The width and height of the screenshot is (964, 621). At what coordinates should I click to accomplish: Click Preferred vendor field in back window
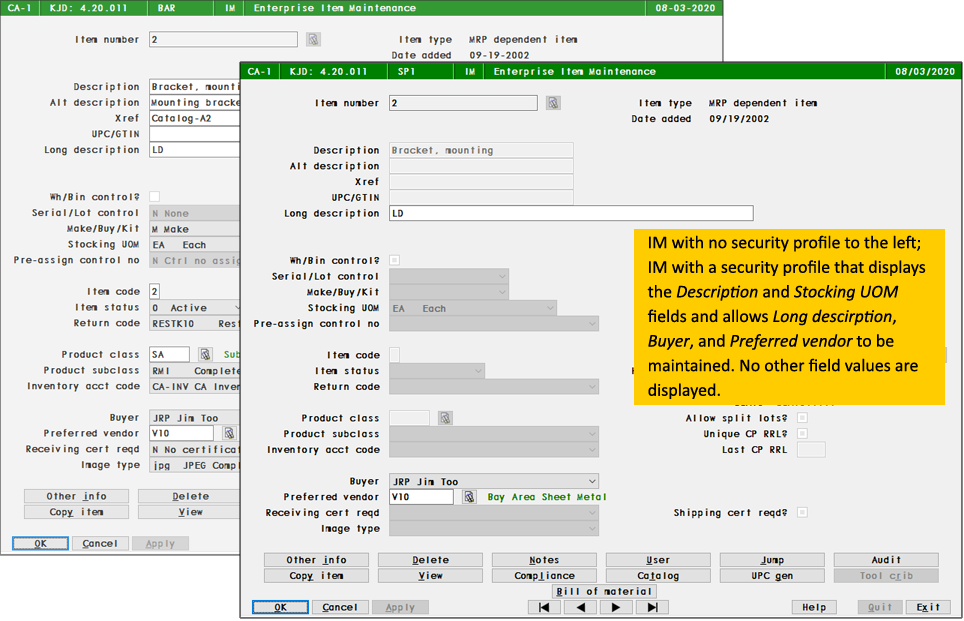(182, 433)
